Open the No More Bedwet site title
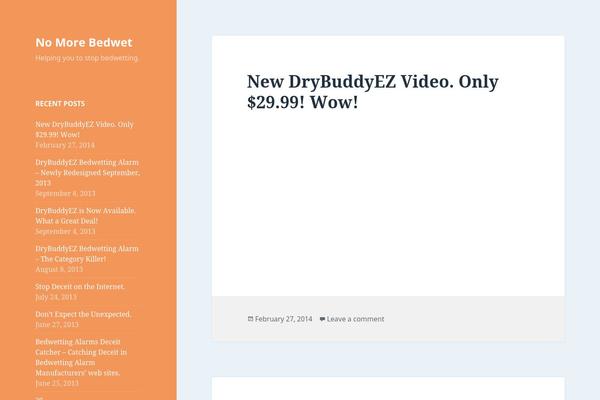Screen dimensions: 600x400 point(84,42)
